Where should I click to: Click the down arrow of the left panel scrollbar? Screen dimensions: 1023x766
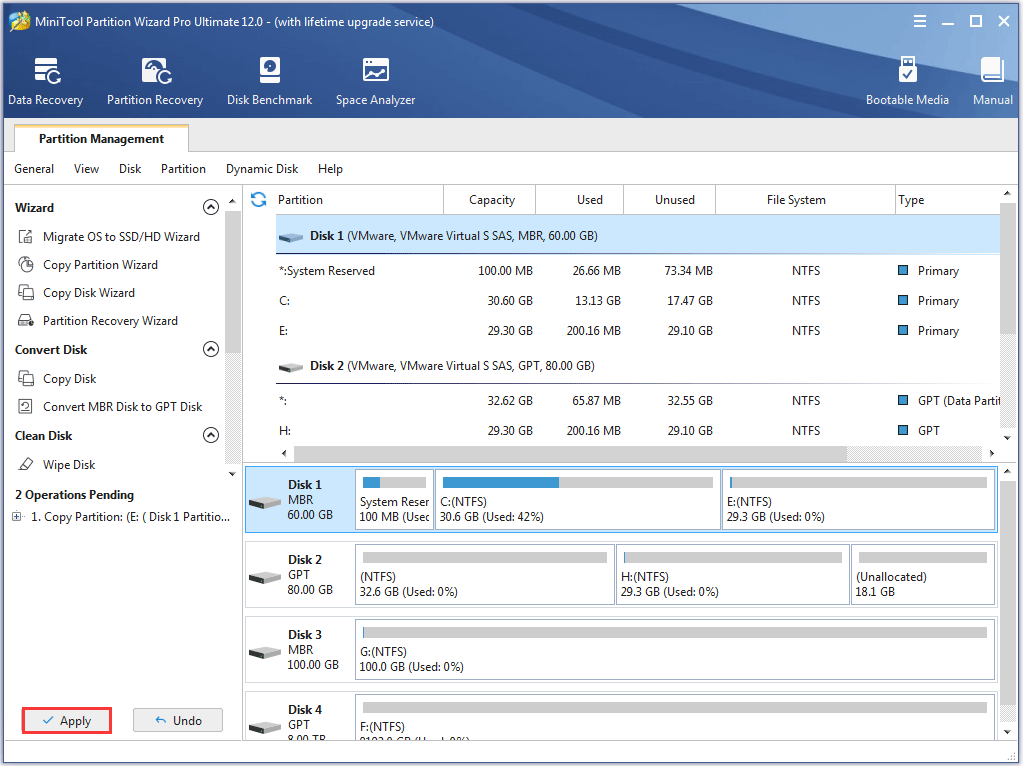click(232, 474)
